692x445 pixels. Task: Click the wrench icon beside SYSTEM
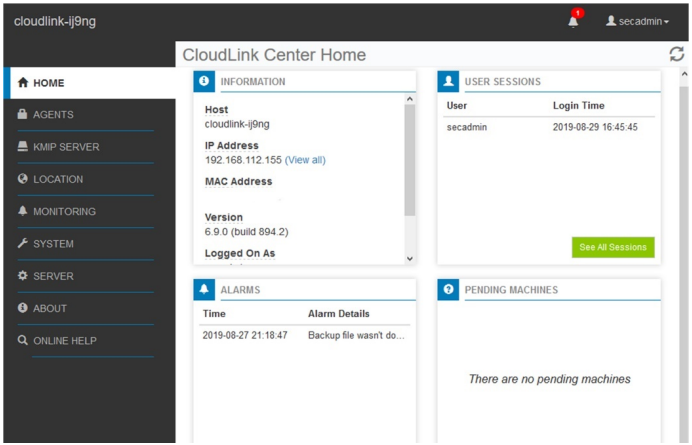23,243
